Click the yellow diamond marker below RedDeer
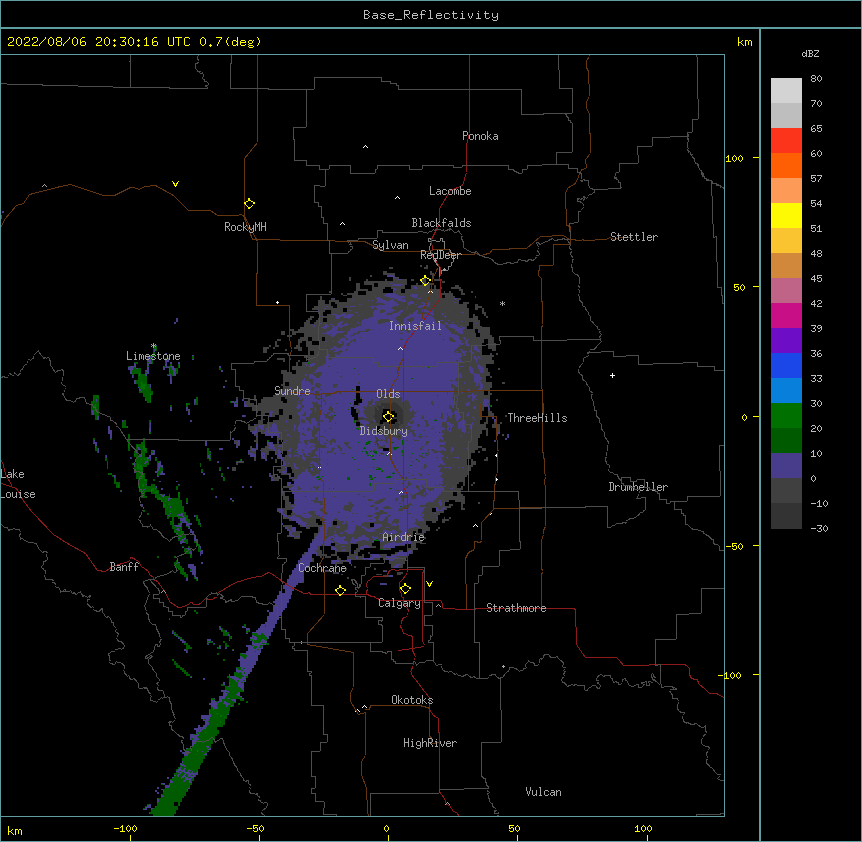This screenshot has height=842, width=862. (426, 281)
